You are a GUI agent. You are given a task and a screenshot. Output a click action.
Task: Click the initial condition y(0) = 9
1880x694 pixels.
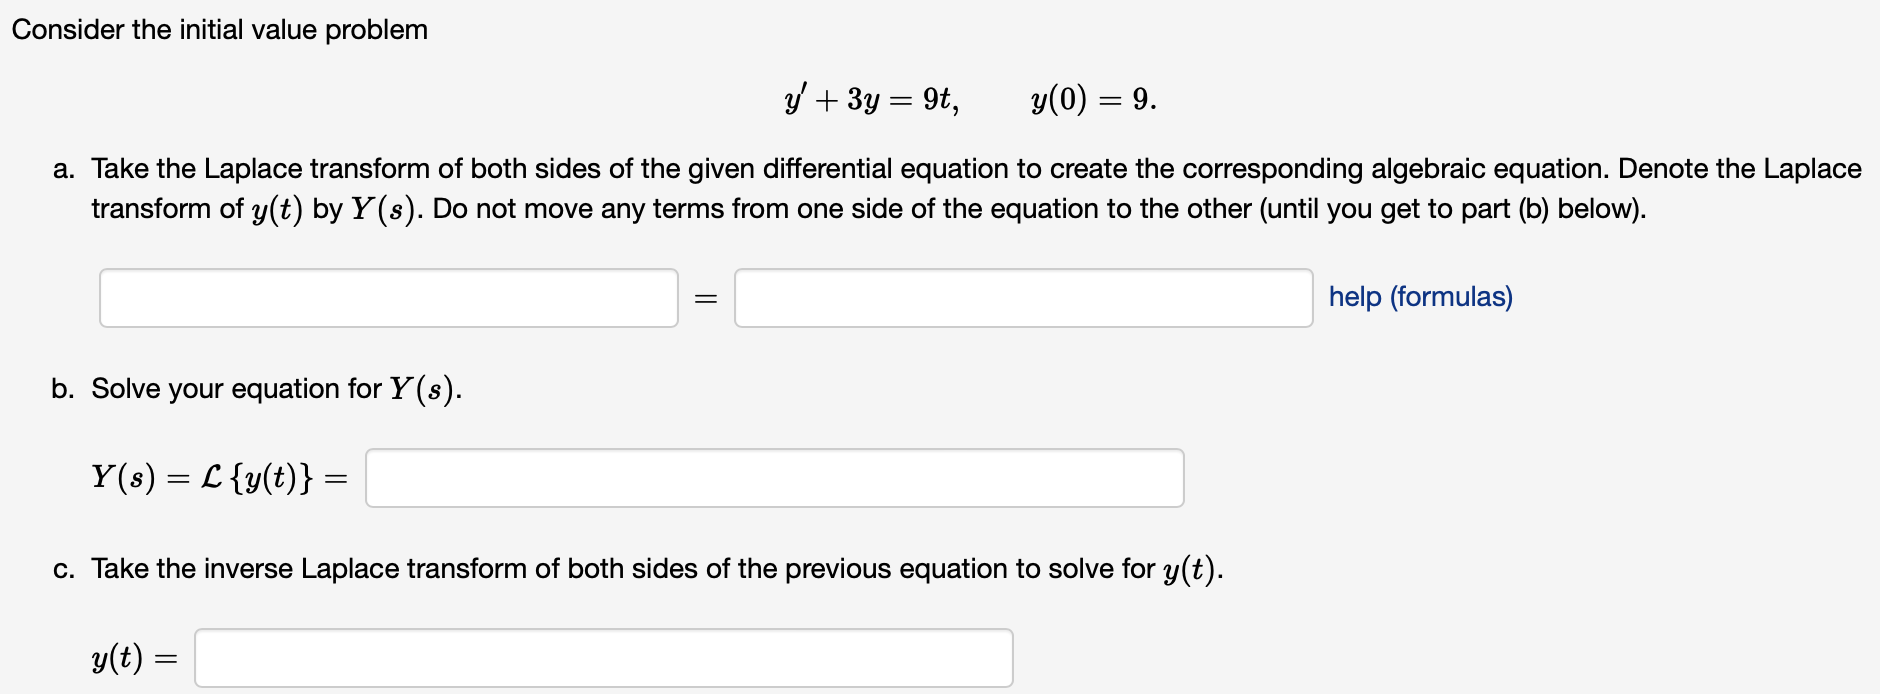point(1090,97)
